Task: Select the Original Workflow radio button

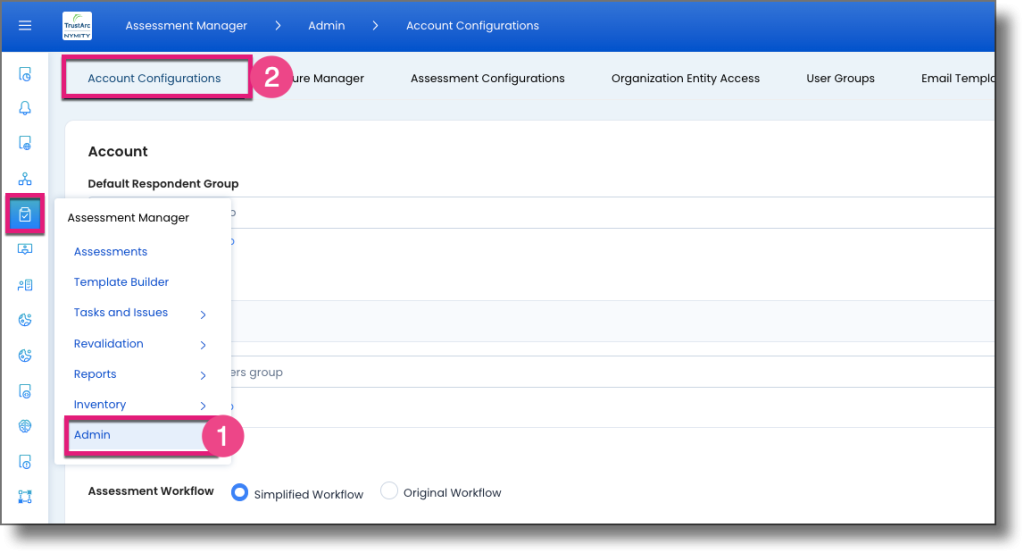Action: coord(389,491)
